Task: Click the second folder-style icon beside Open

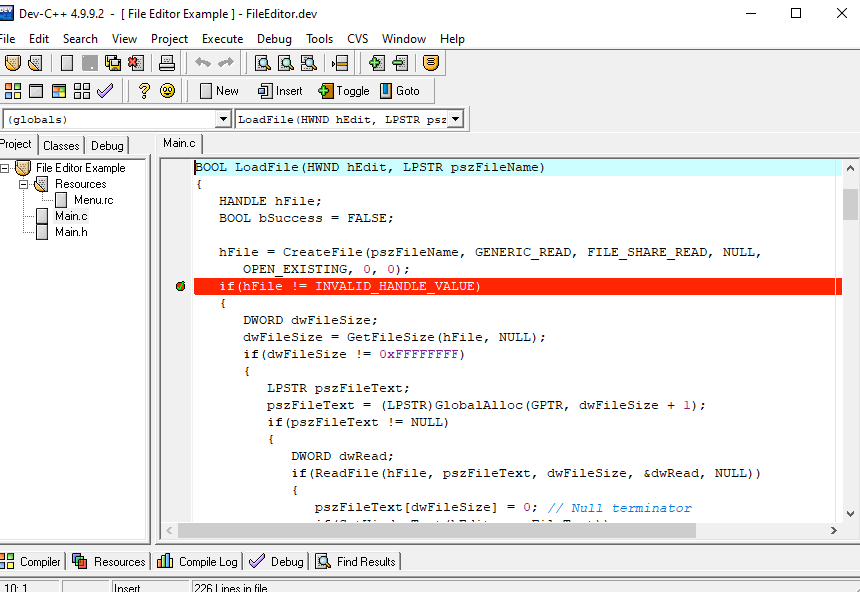Action: 35,63
